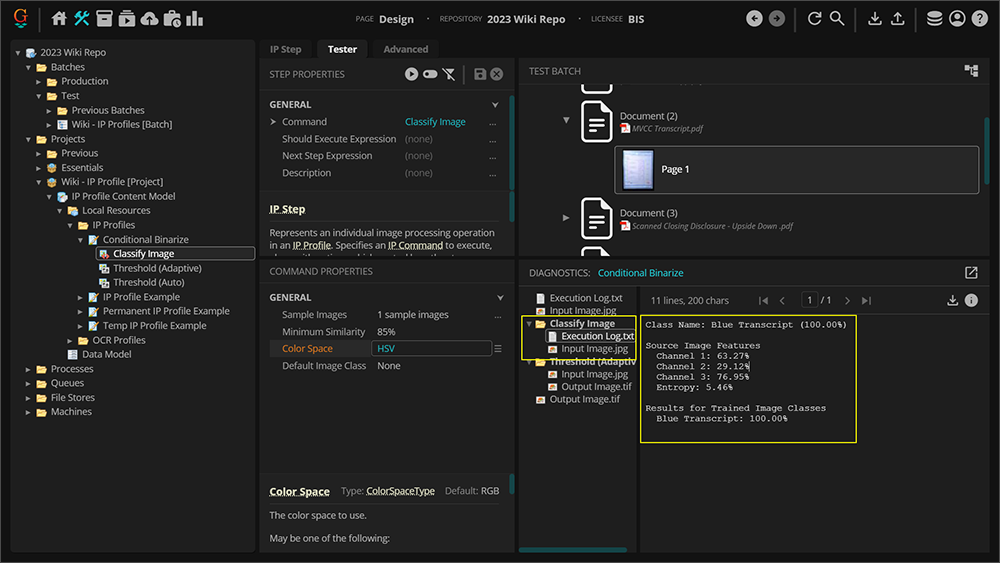
Task: Click the search magnifier icon
Action: 837,18
